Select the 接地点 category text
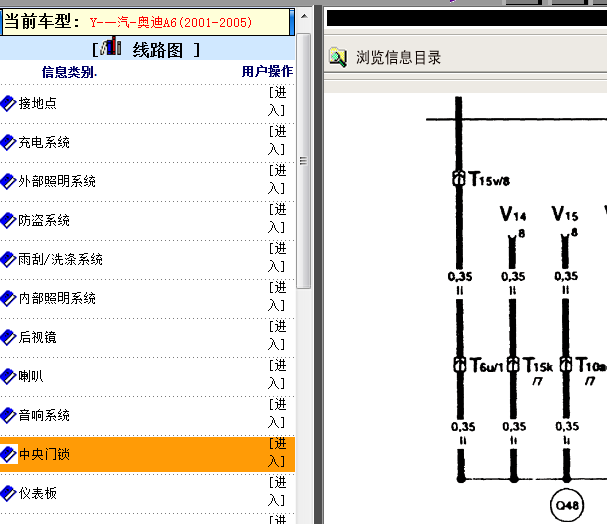The image size is (607, 524). [38, 103]
